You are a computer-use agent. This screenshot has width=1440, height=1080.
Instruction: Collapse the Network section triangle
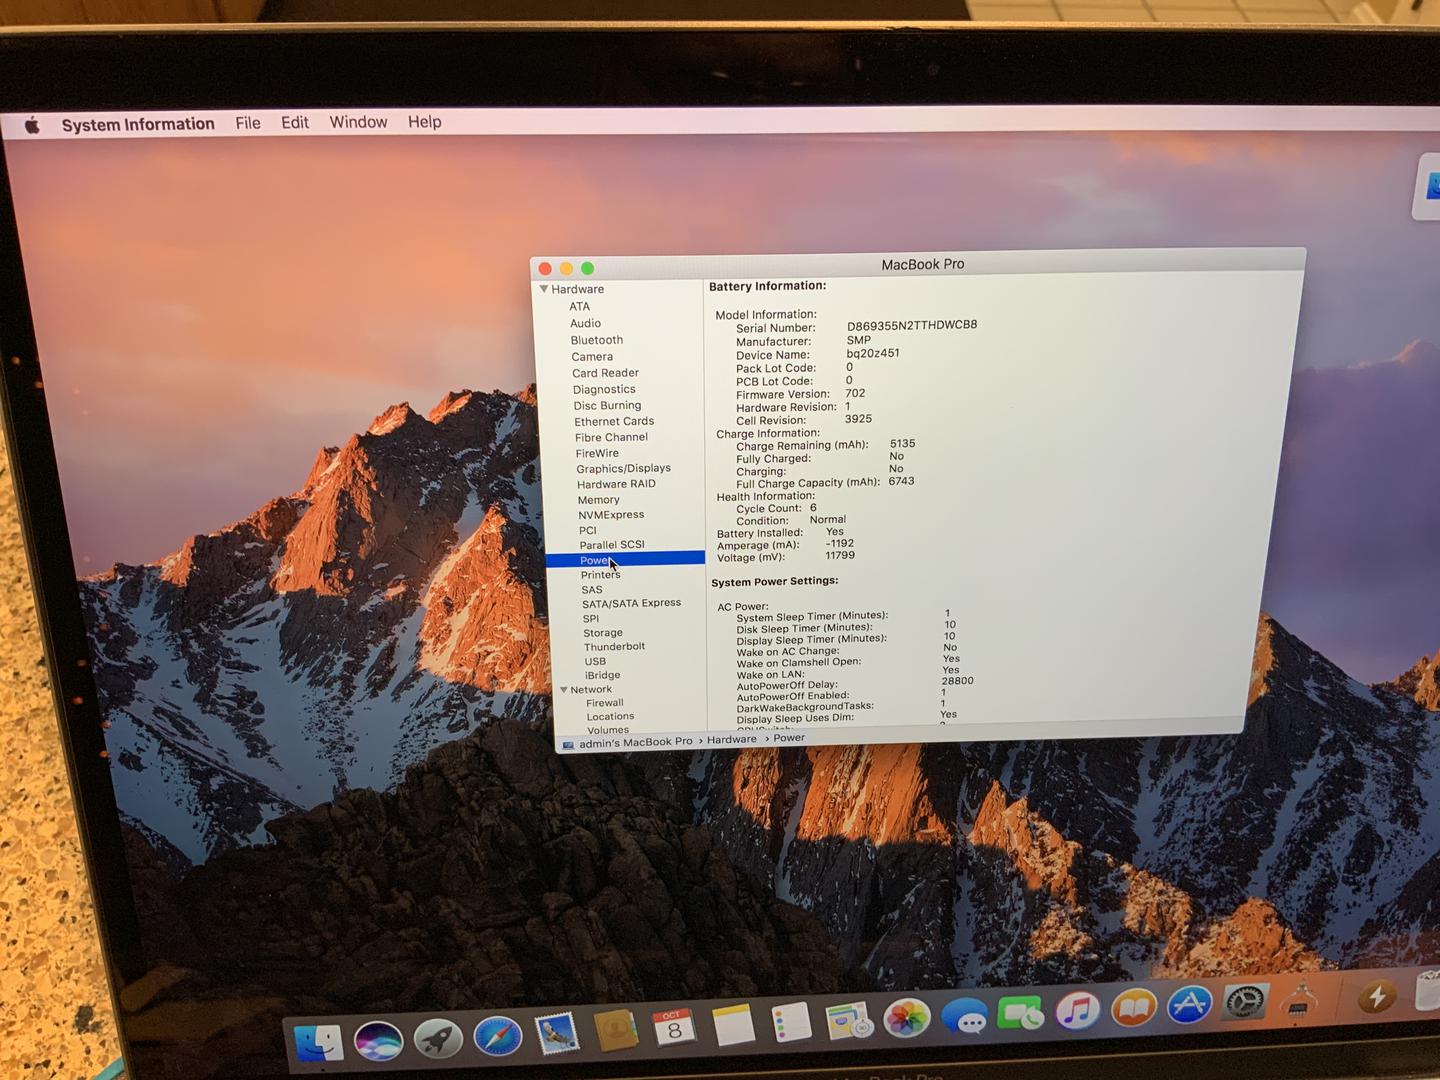564,689
